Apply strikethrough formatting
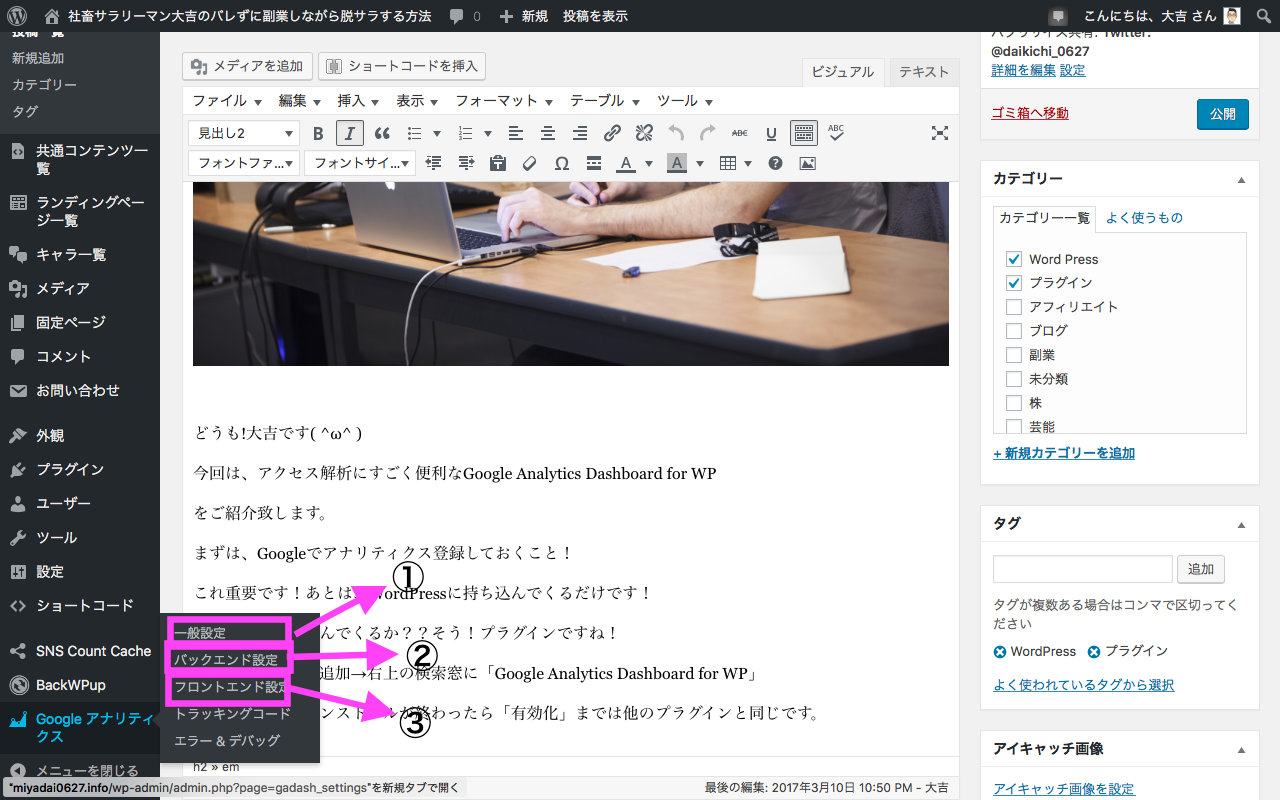Screen dimensions: 1280x800 (x=740, y=133)
